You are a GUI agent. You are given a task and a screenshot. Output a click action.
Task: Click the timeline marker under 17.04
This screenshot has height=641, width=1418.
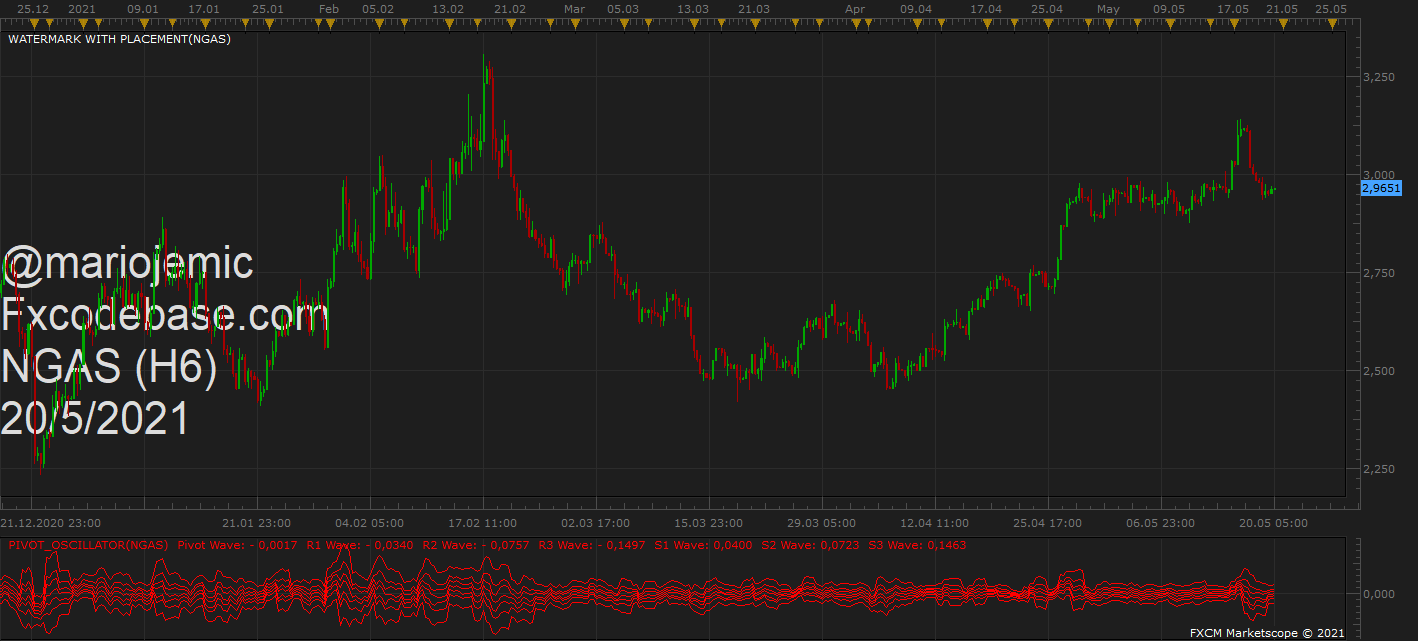click(987, 22)
